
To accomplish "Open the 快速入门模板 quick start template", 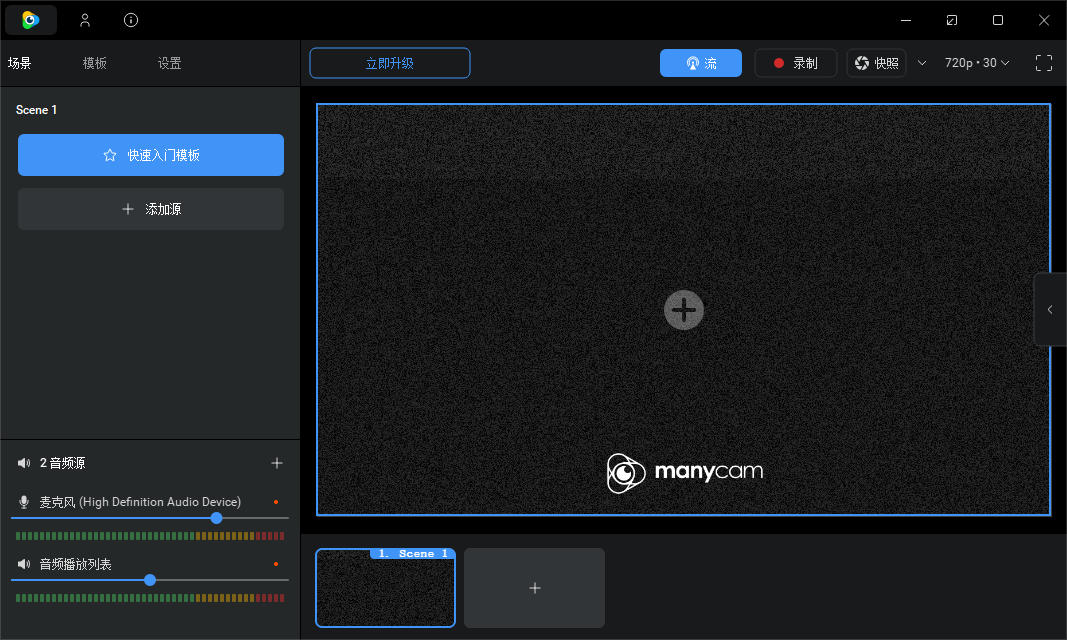I will (x=151, y=155).
